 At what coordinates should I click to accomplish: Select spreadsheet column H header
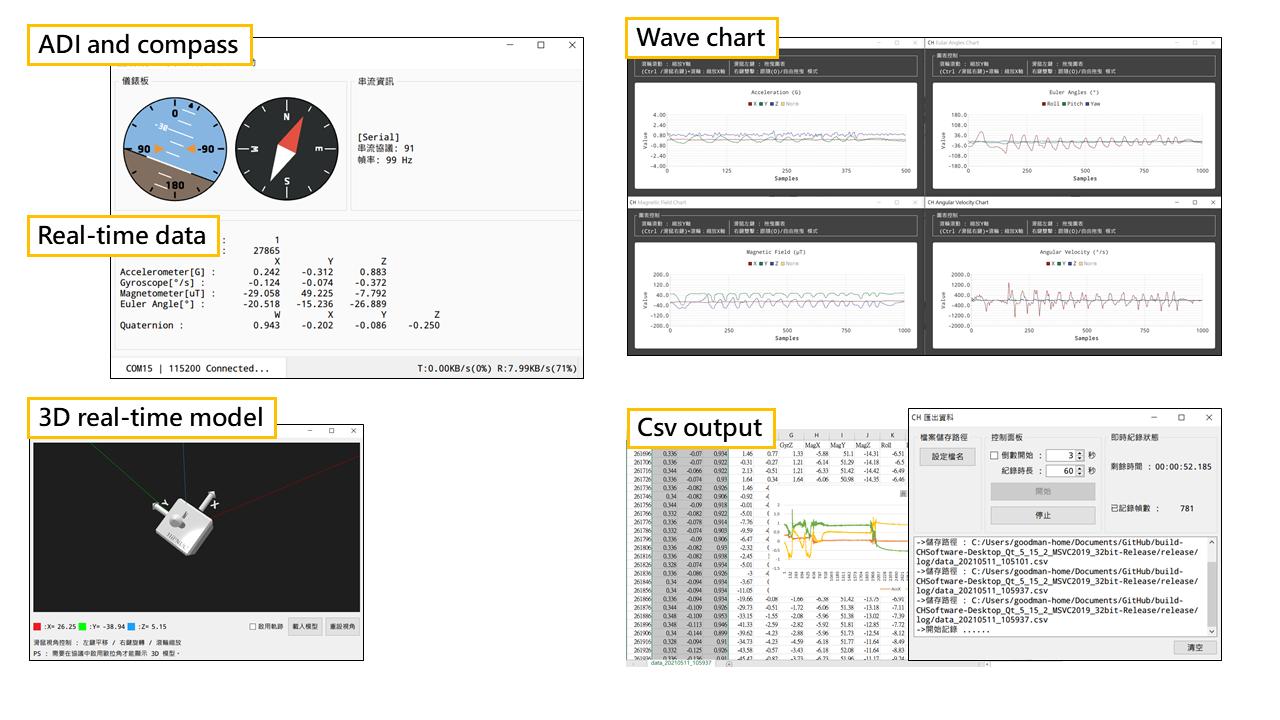tap(817, 435)
